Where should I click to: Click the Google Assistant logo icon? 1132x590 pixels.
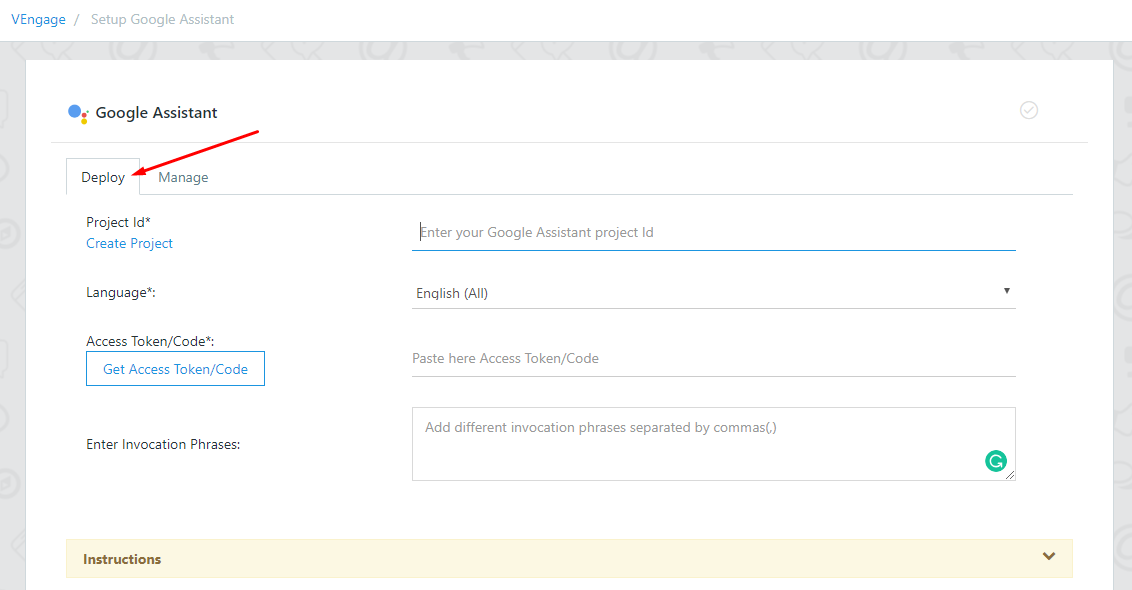(x=78, y=113)
